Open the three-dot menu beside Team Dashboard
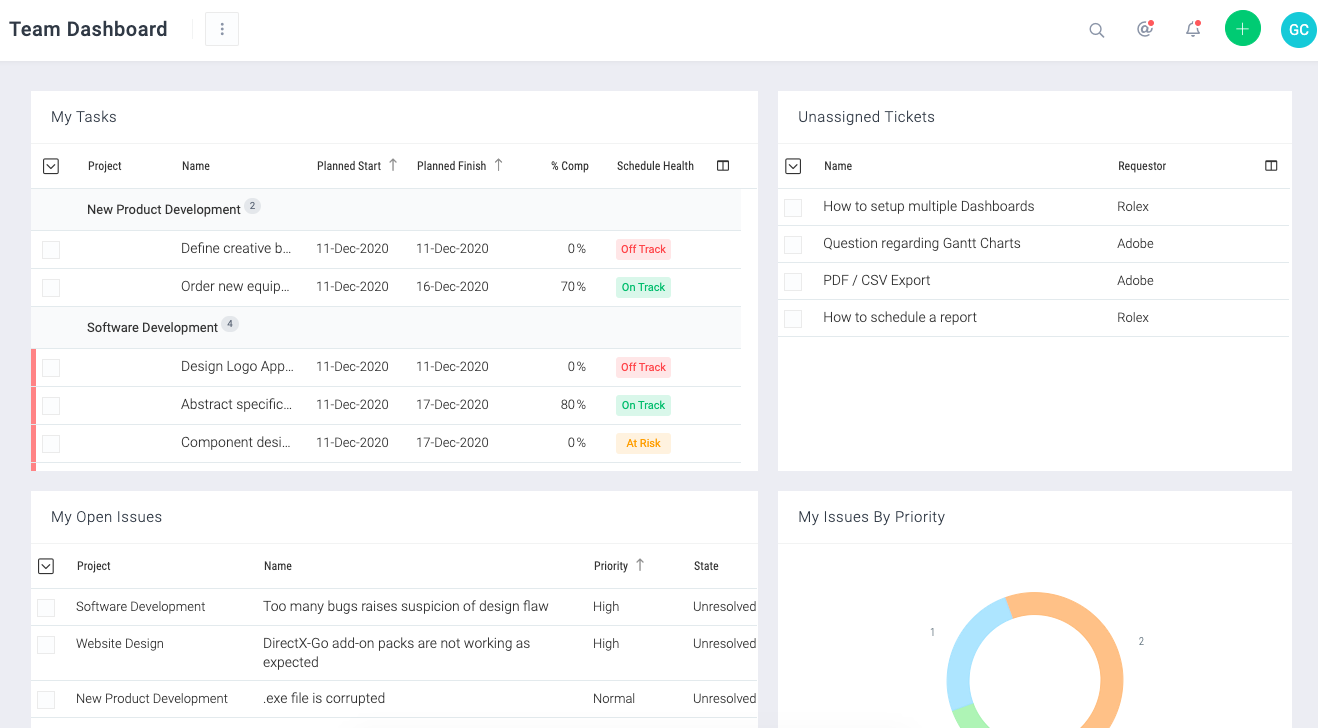The image size is (1318, 728). click(222, 30)
